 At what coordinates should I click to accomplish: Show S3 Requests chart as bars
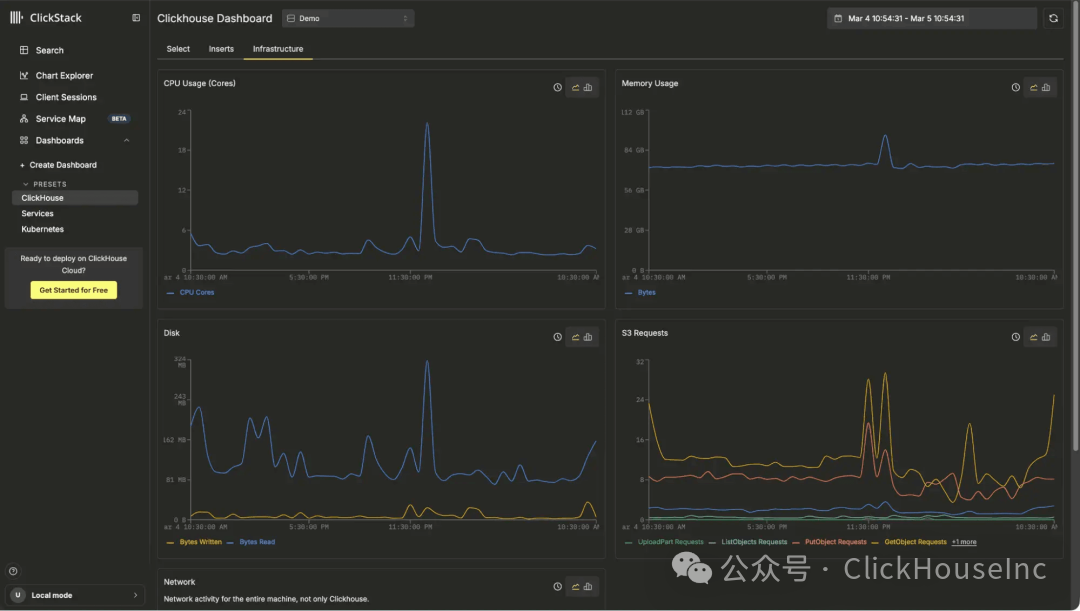pos(1046,338)
